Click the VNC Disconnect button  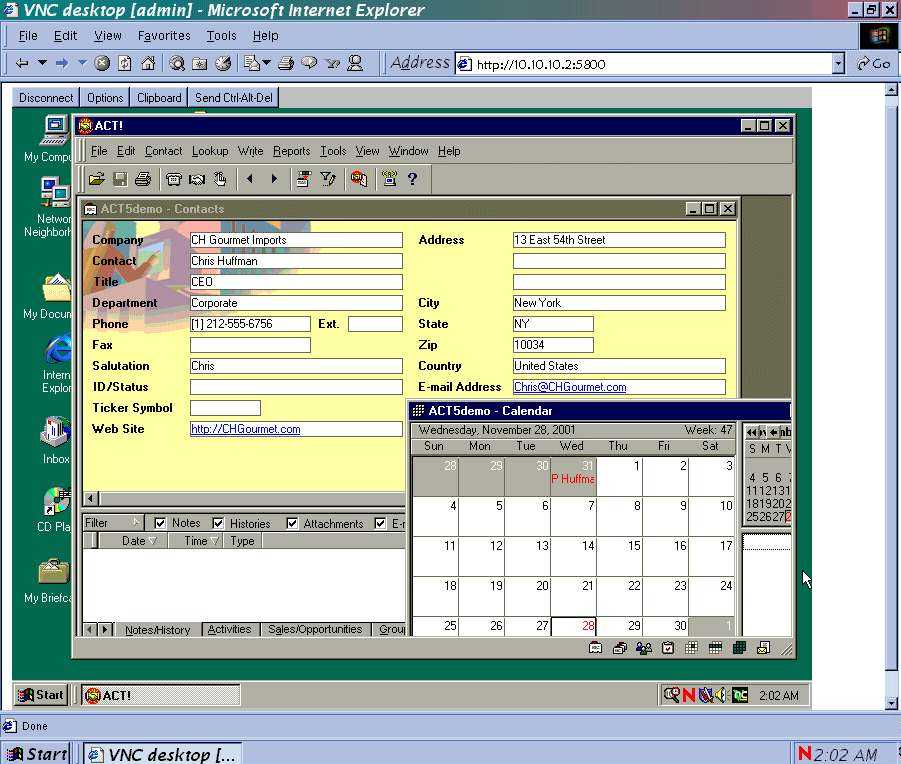(x=46, y=98)
